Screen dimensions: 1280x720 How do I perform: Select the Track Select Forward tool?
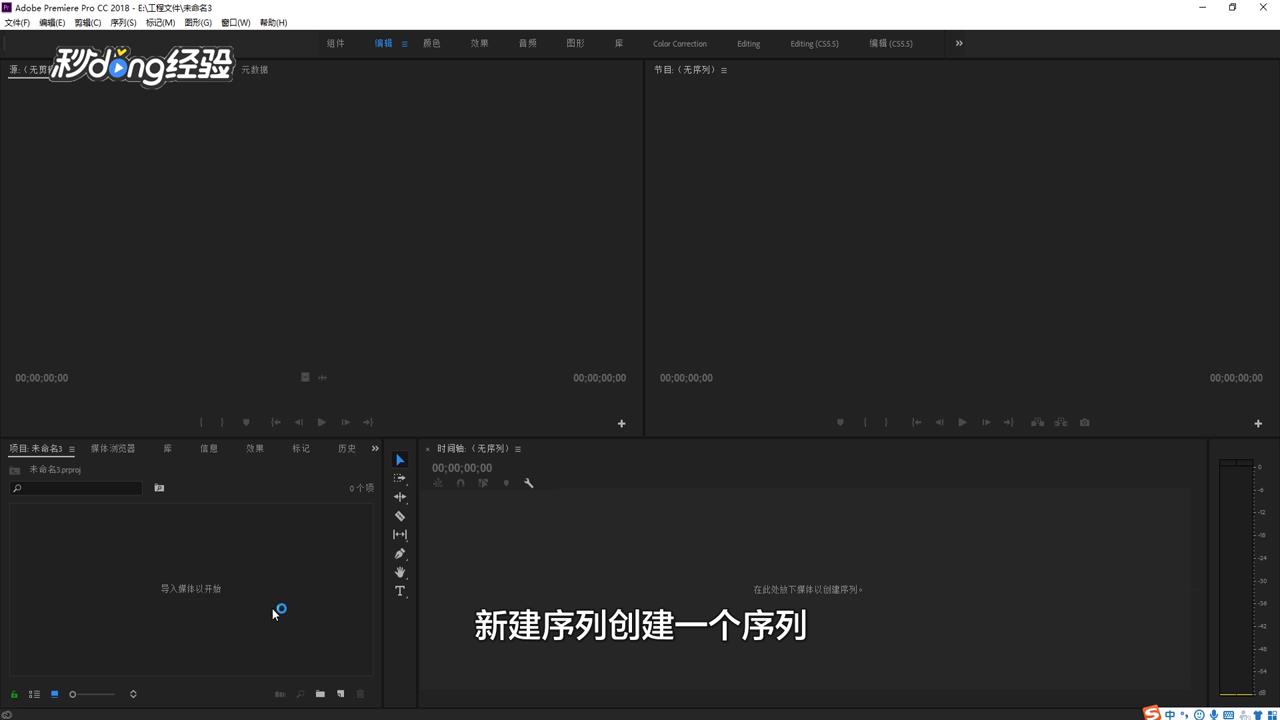coord(400,478)
